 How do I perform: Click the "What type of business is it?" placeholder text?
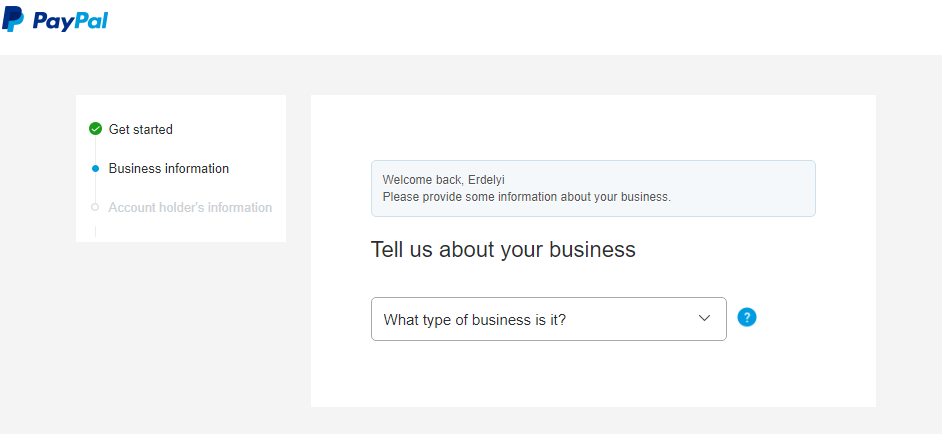tap(475, 320)
